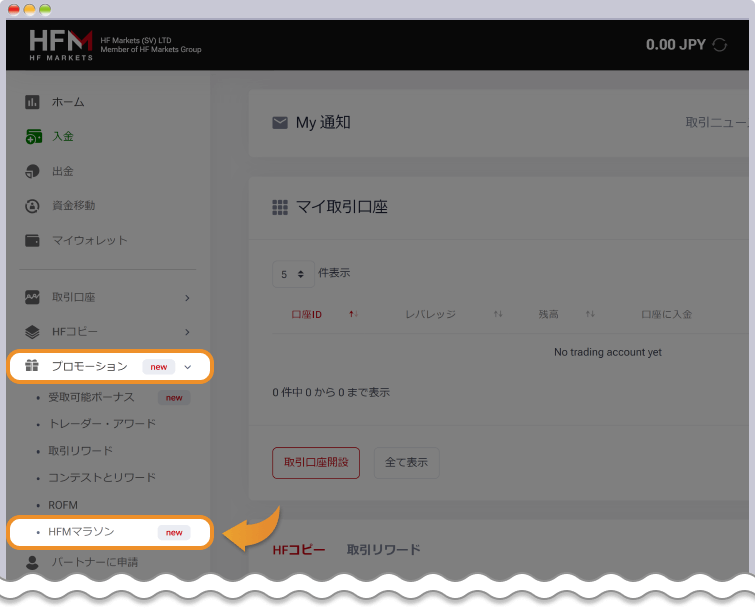Screen dimensions: 755x610
Task: Click the プロモーション gift icon
Action: [32, 366]
